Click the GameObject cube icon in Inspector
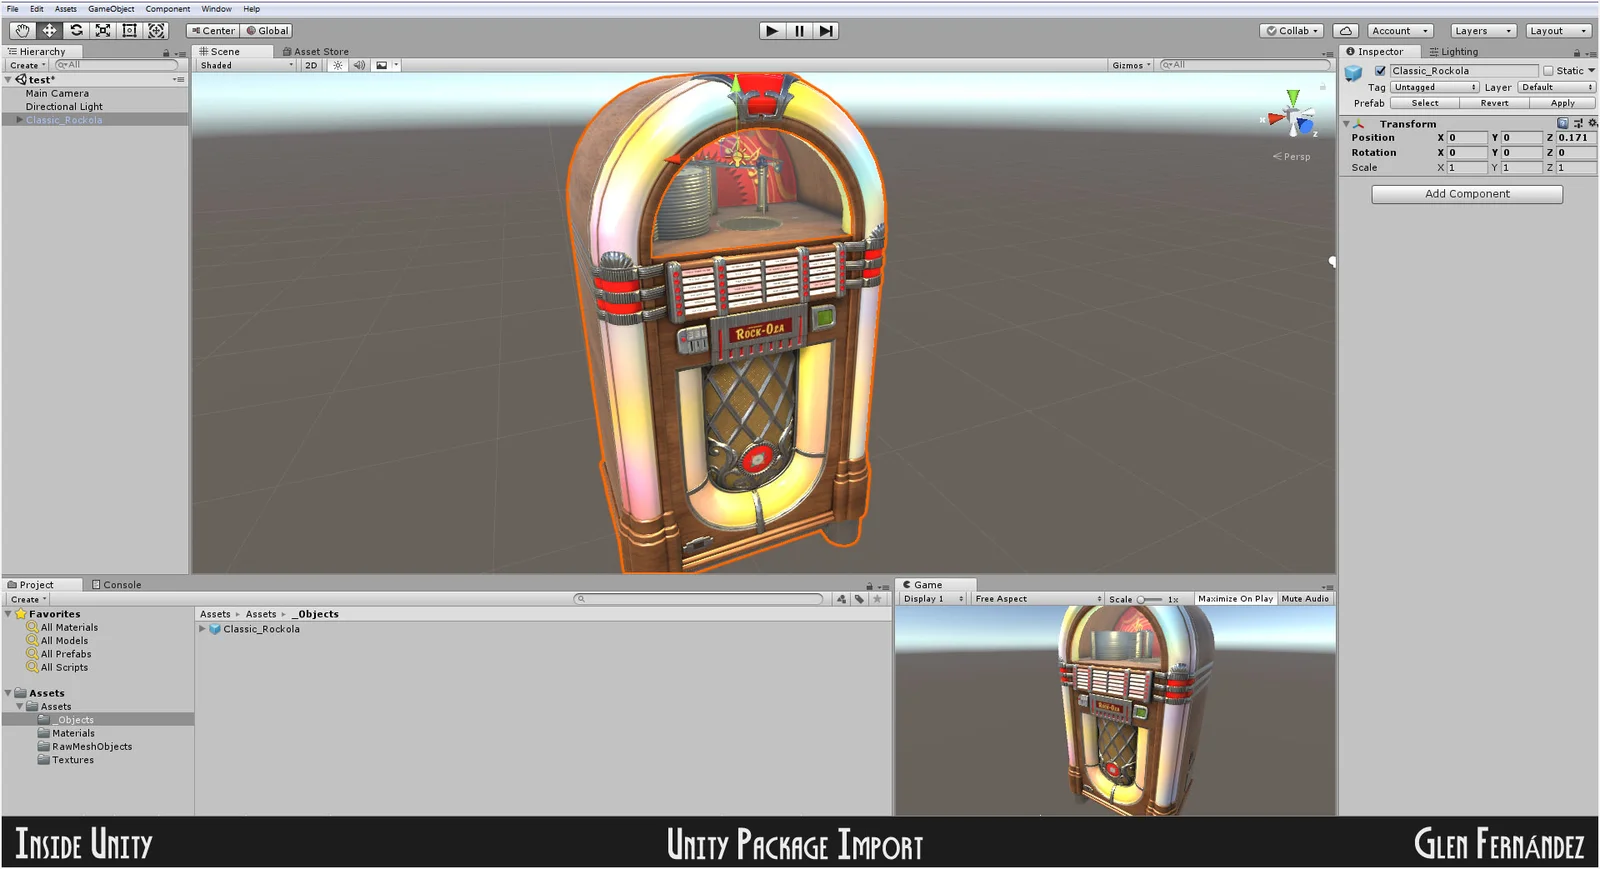The width and height of the screenshot is (1600, 869). [x=1354, y=73]
